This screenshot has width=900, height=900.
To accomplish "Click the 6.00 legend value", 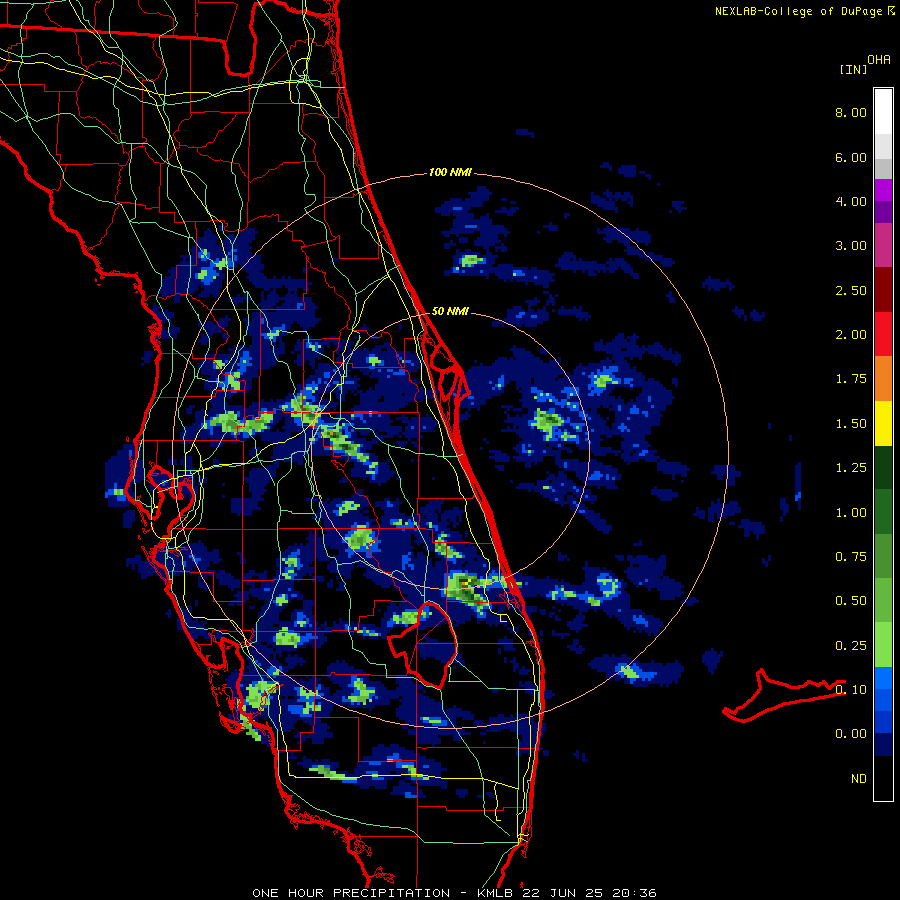I will [x=851, y=157].
